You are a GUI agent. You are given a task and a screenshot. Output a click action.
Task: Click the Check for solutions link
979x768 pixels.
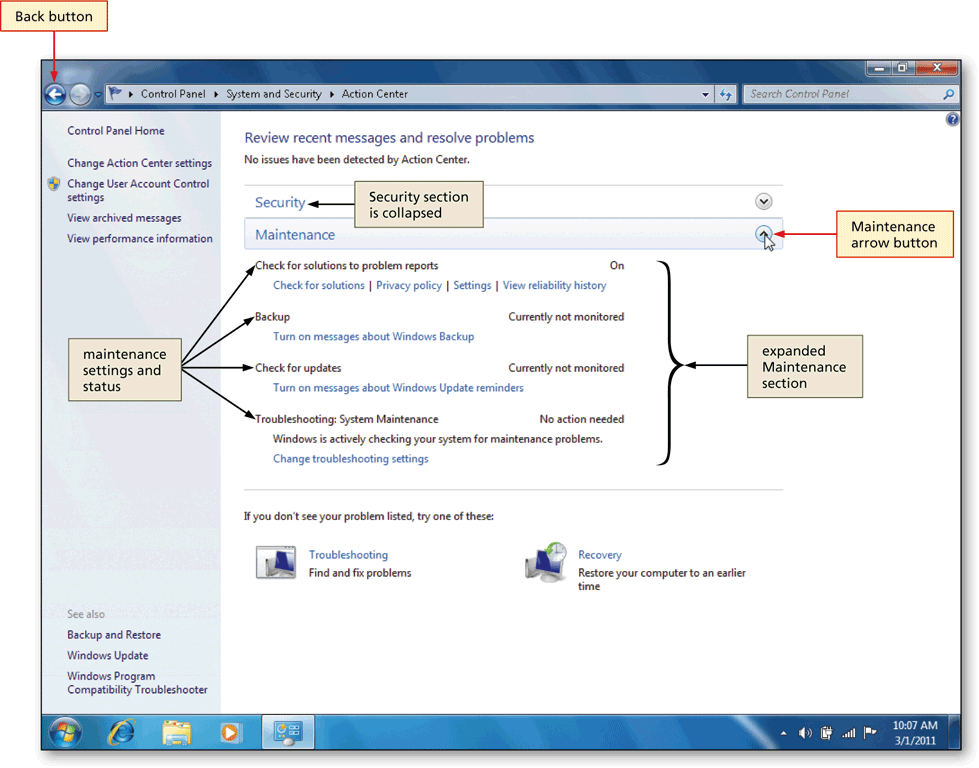pyautogui.click(x=319, y=285)
